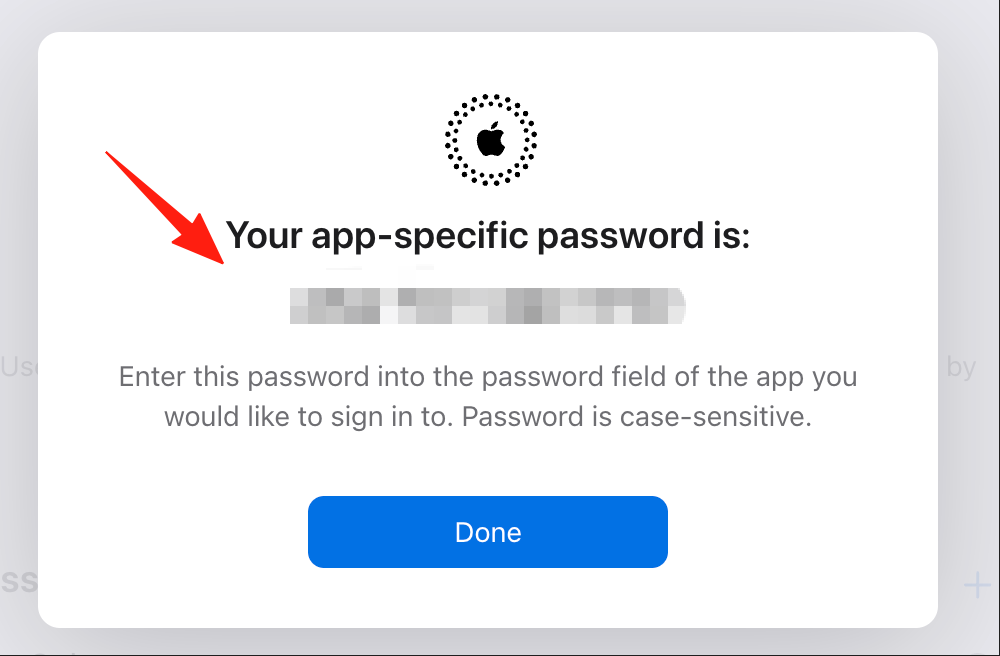Select the blurred app-specific password text
The image size is (1000, 656).
(488, 306)
